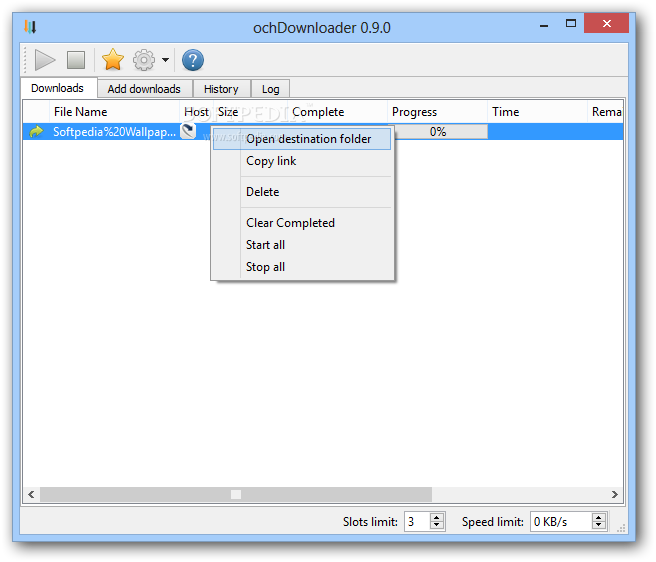Select the Softpedia%20Wallpap... file name
This screenshot has height=562, width=656.
(114, 132)
